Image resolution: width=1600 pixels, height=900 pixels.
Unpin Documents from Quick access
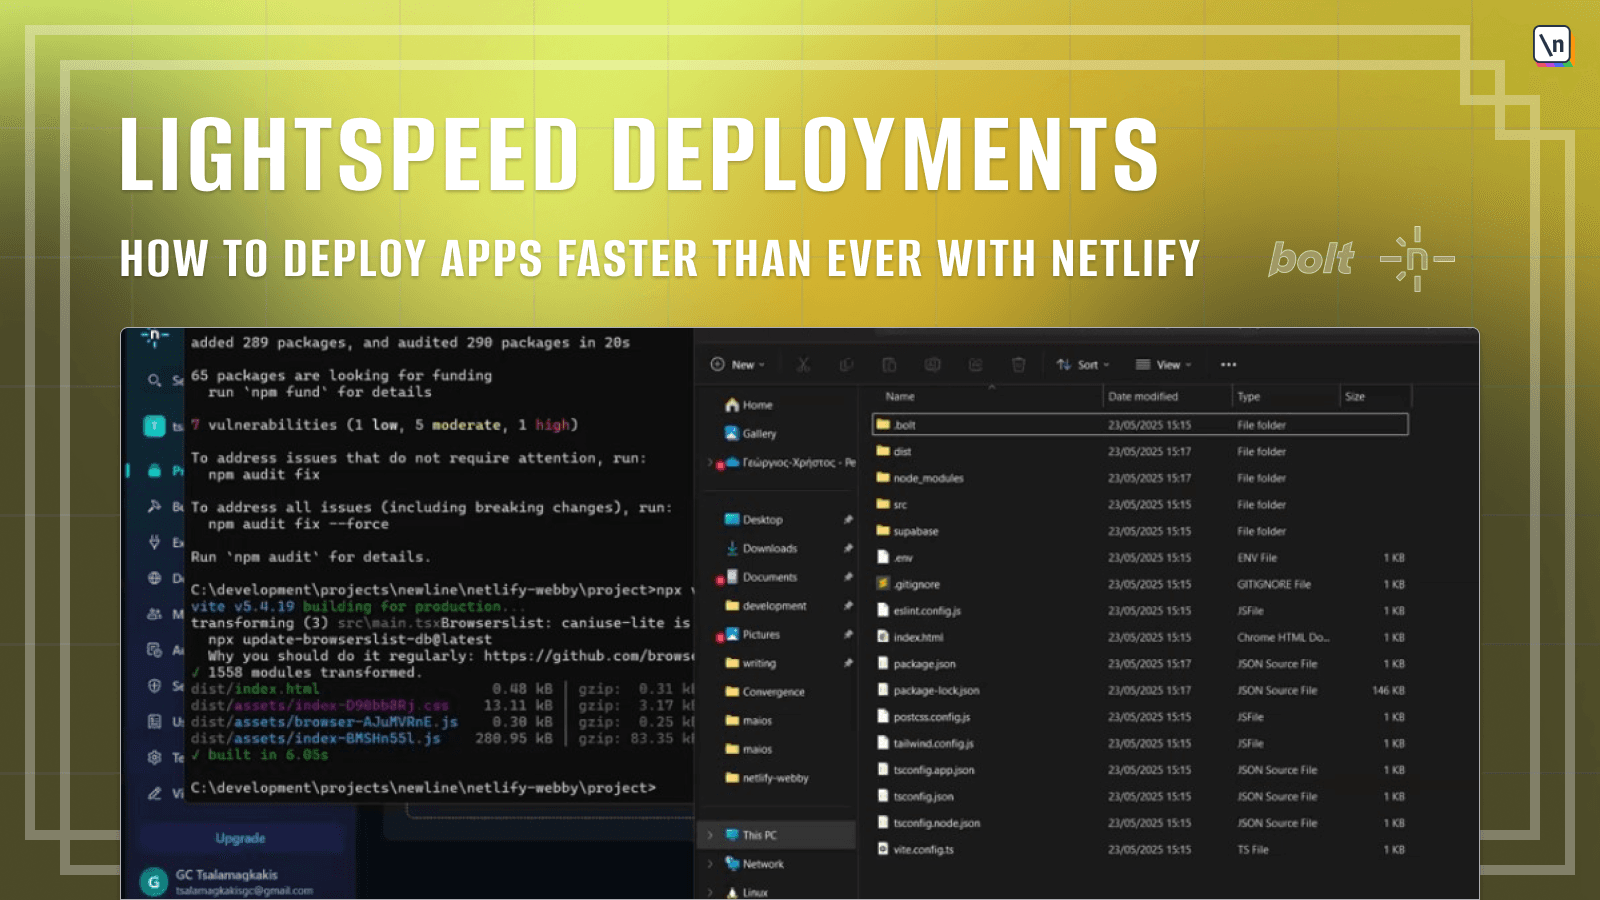click(847, 577)
